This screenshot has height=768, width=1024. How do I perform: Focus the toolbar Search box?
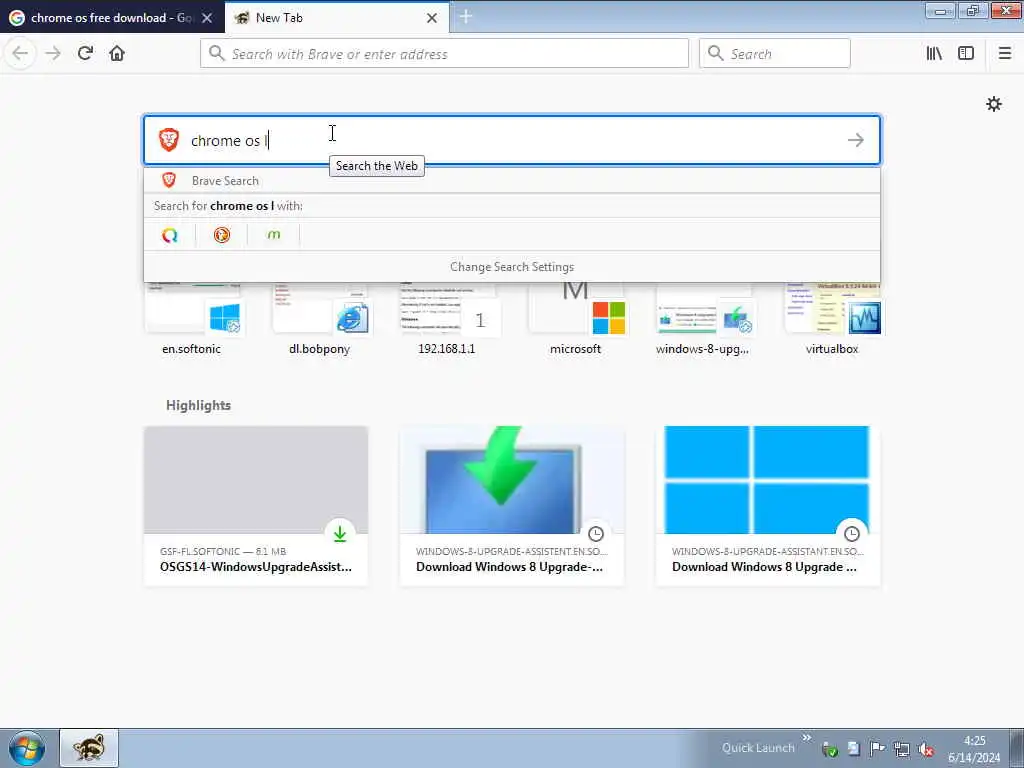(775, 54)
